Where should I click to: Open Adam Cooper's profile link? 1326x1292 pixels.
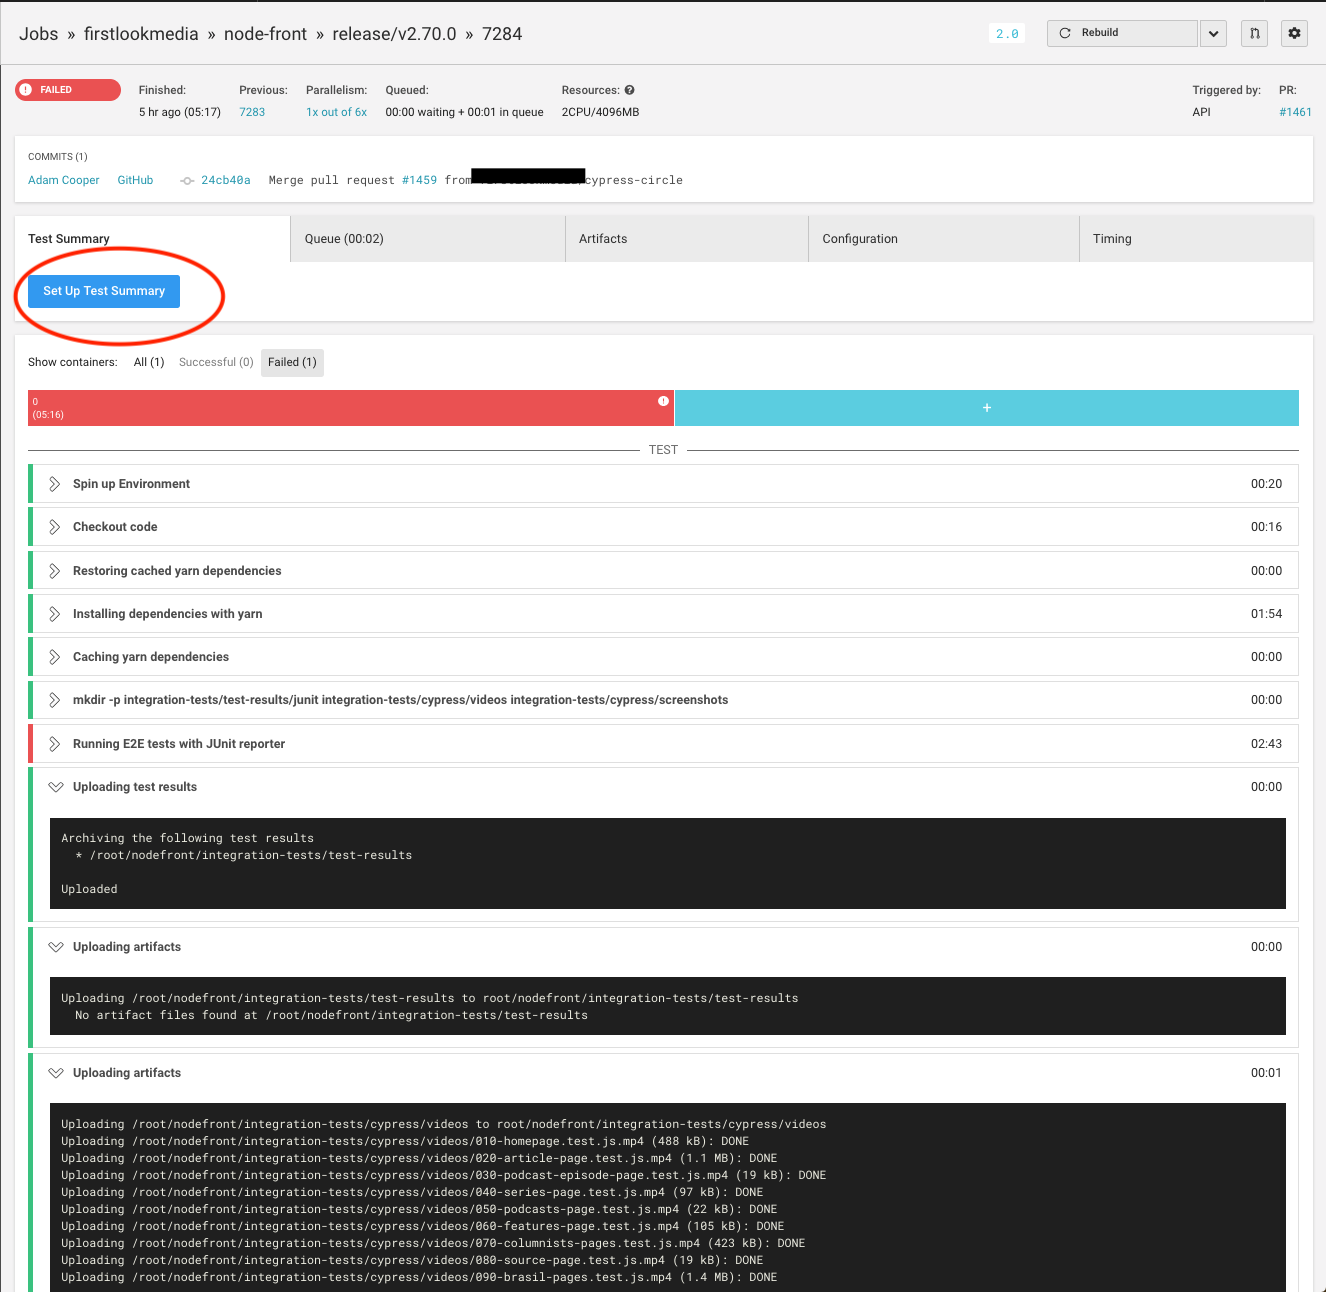pyautogui.click(x=64, y=180)
